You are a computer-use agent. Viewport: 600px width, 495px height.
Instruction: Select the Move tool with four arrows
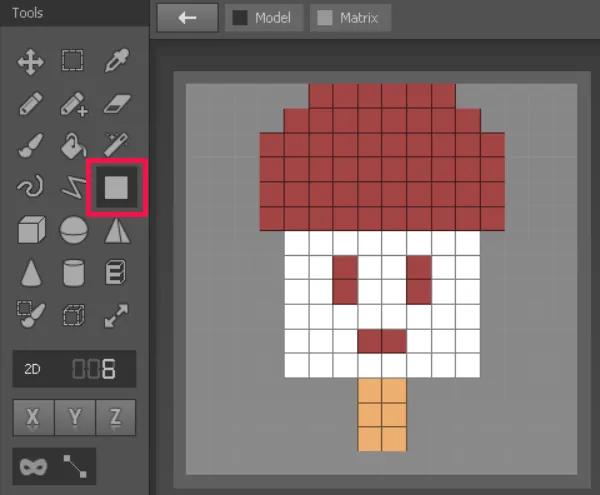point(31,61)
